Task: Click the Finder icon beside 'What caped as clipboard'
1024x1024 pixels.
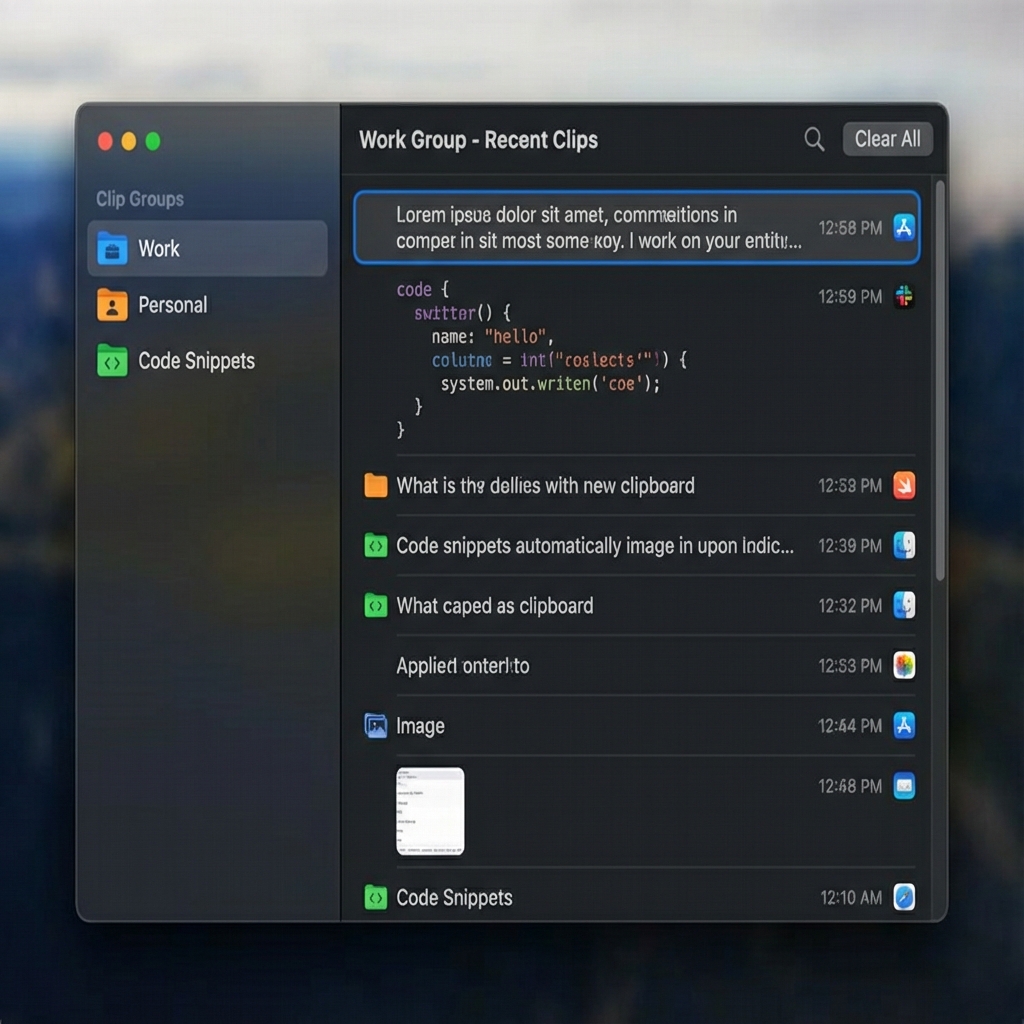Action: coord(904,606)
